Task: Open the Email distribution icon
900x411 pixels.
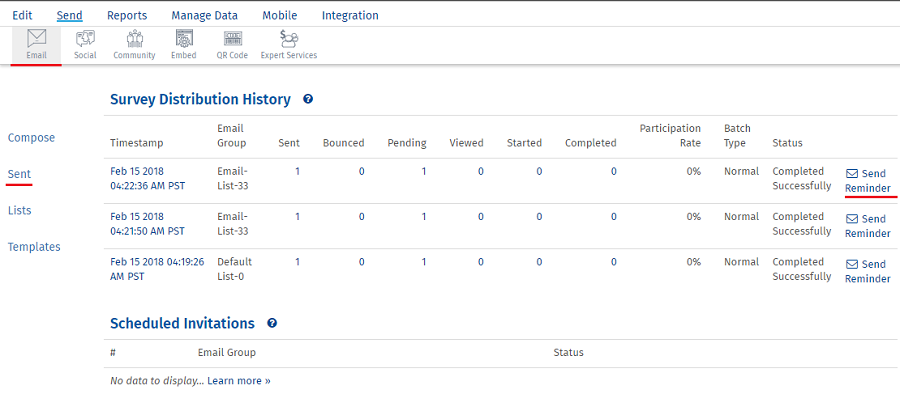Action: pyautogui.click(x=37, y=44)
